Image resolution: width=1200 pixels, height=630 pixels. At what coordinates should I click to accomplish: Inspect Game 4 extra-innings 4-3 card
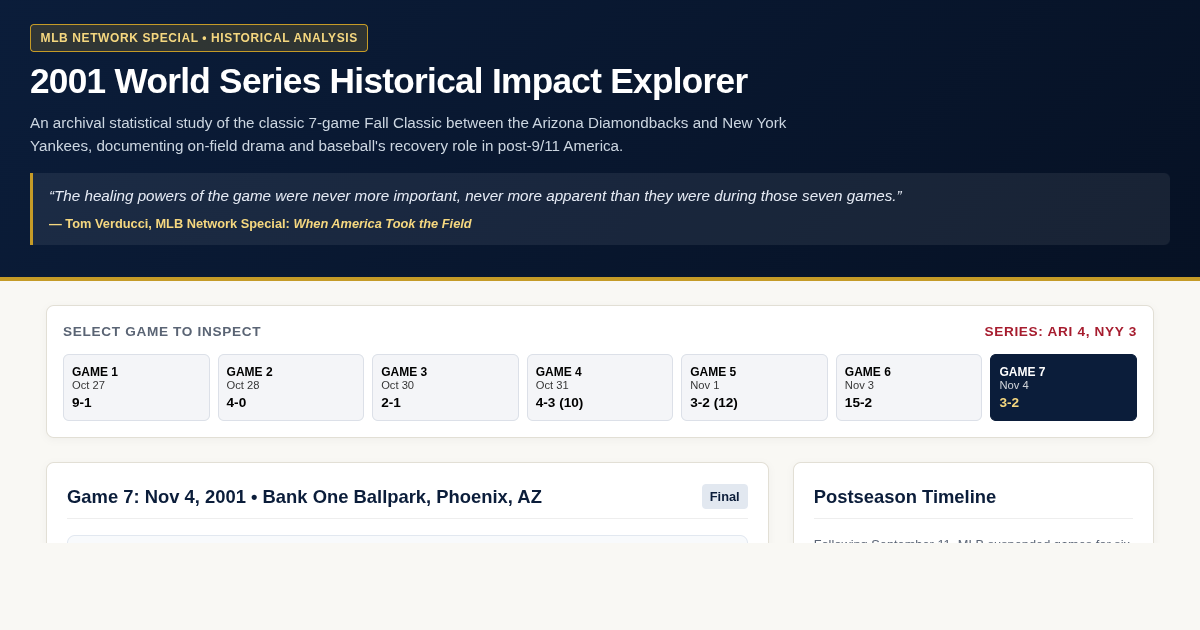pos(600,387)
